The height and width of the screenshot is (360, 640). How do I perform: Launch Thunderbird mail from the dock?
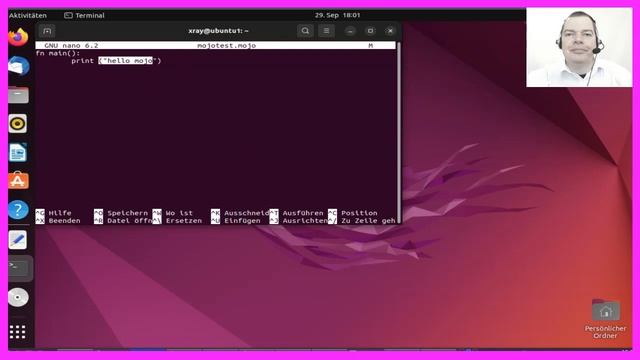(18, 66)
